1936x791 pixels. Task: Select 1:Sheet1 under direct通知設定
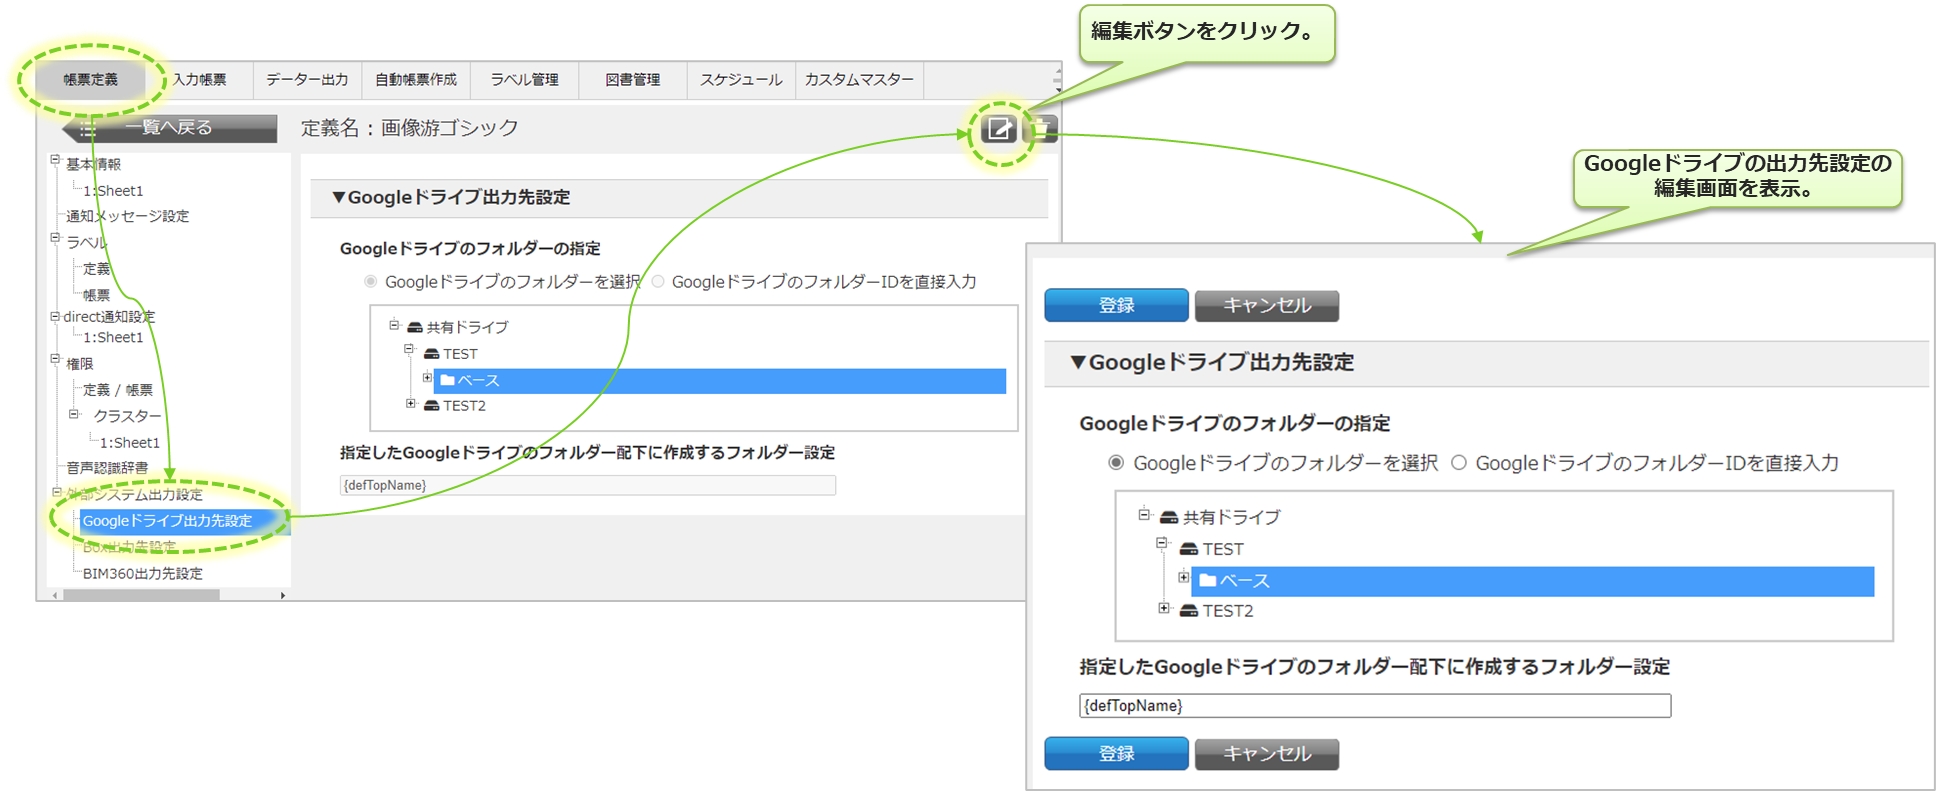click(x=114, y=337)
